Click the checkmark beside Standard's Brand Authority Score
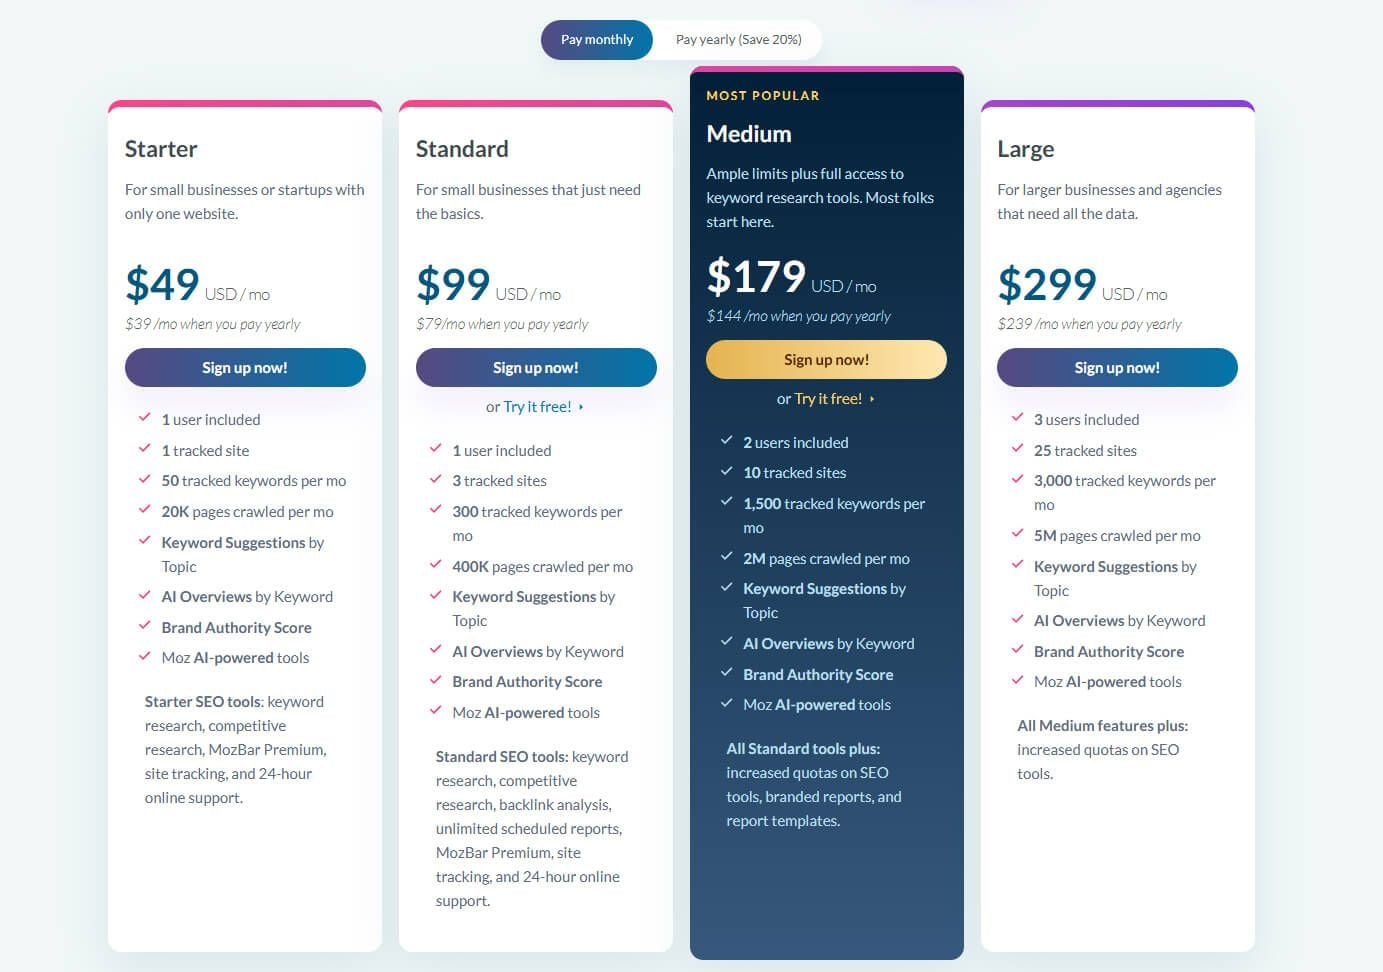 pyautogui.click(x=436, y=681)
